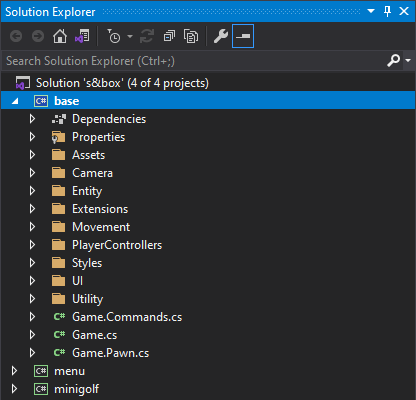This screenshot has height=400, width=416.
Task: Open the Pending Changes filter clock icon
Action: [x=114, y=36]
